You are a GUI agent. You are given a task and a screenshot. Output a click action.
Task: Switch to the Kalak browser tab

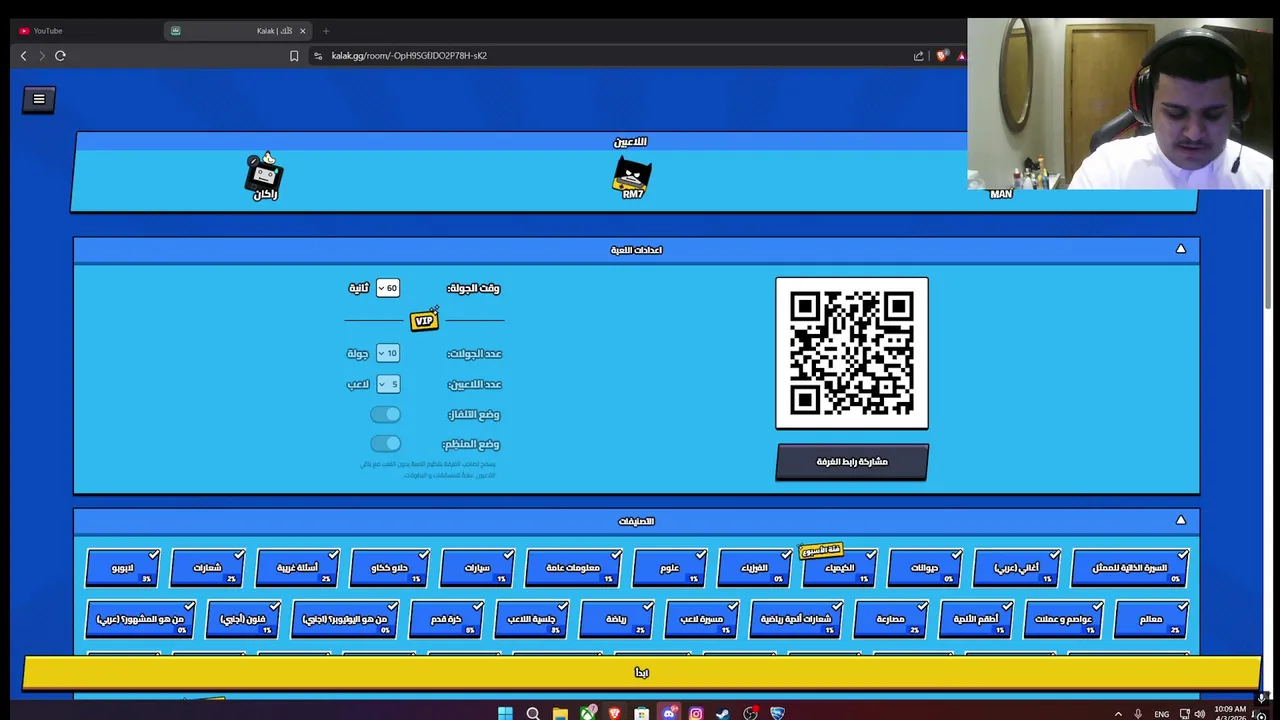[x=238, y=31]
